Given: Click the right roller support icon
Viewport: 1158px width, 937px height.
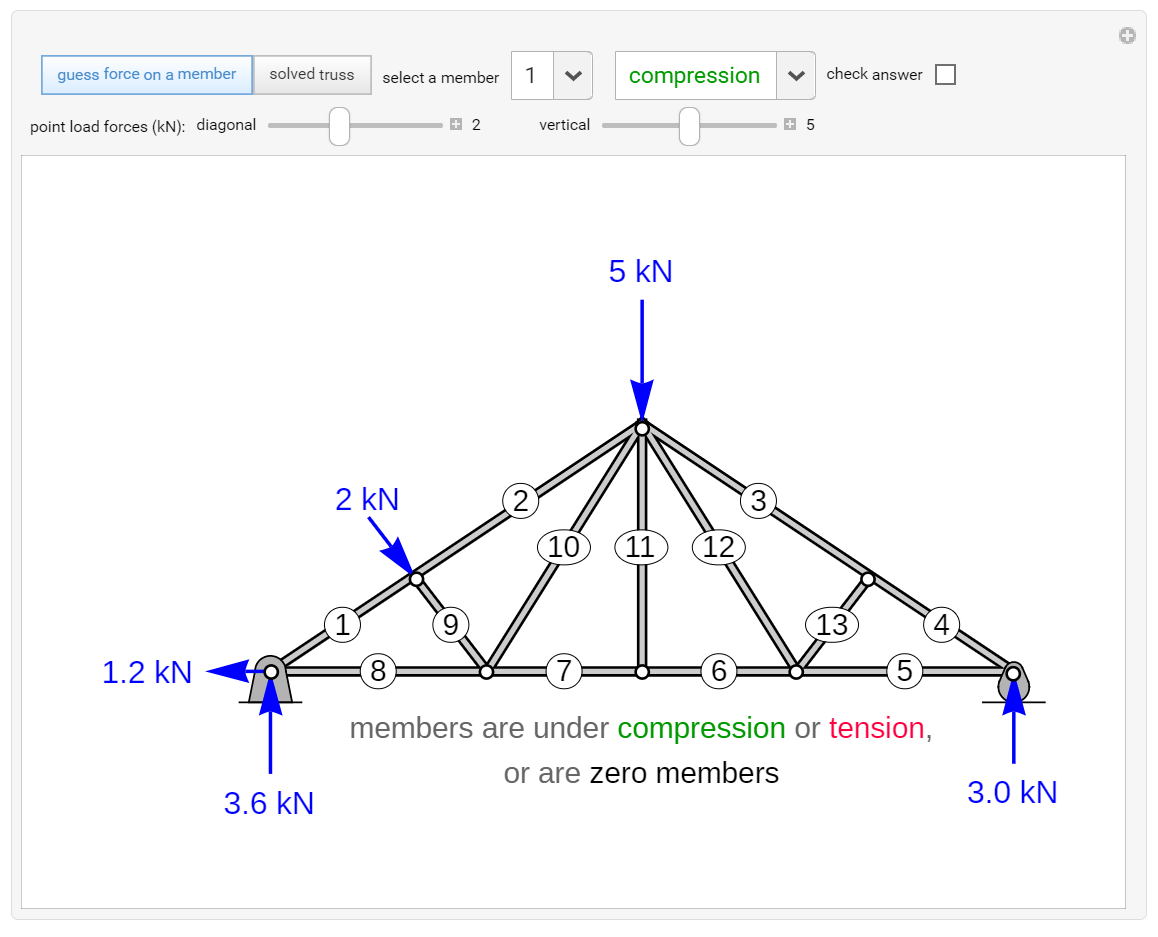Looking at the screenshot, I should [x=1014, y=681].
